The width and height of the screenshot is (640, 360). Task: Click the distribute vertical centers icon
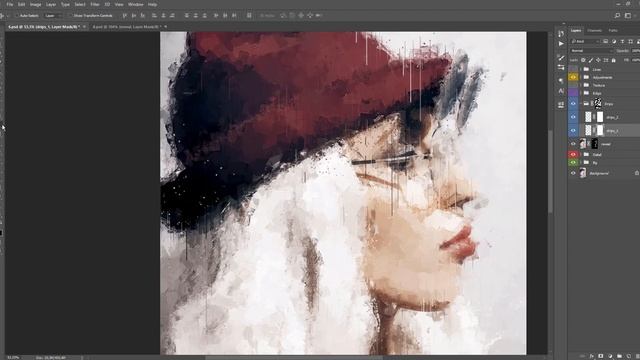pyautogui.click(x=196, y=16)
